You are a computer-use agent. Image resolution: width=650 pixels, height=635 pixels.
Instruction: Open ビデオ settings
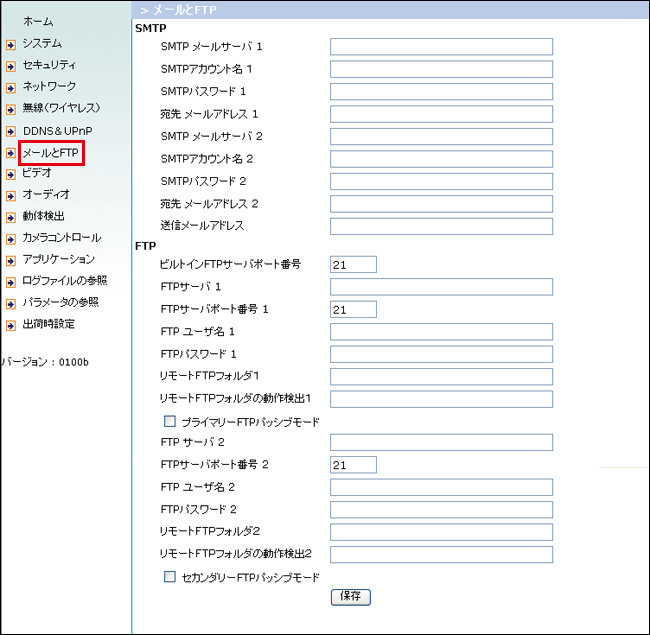point(37,172)
